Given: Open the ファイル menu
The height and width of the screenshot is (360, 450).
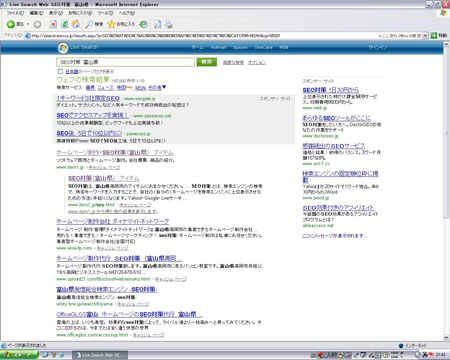Looking at the screenshot, I should 15,13.
